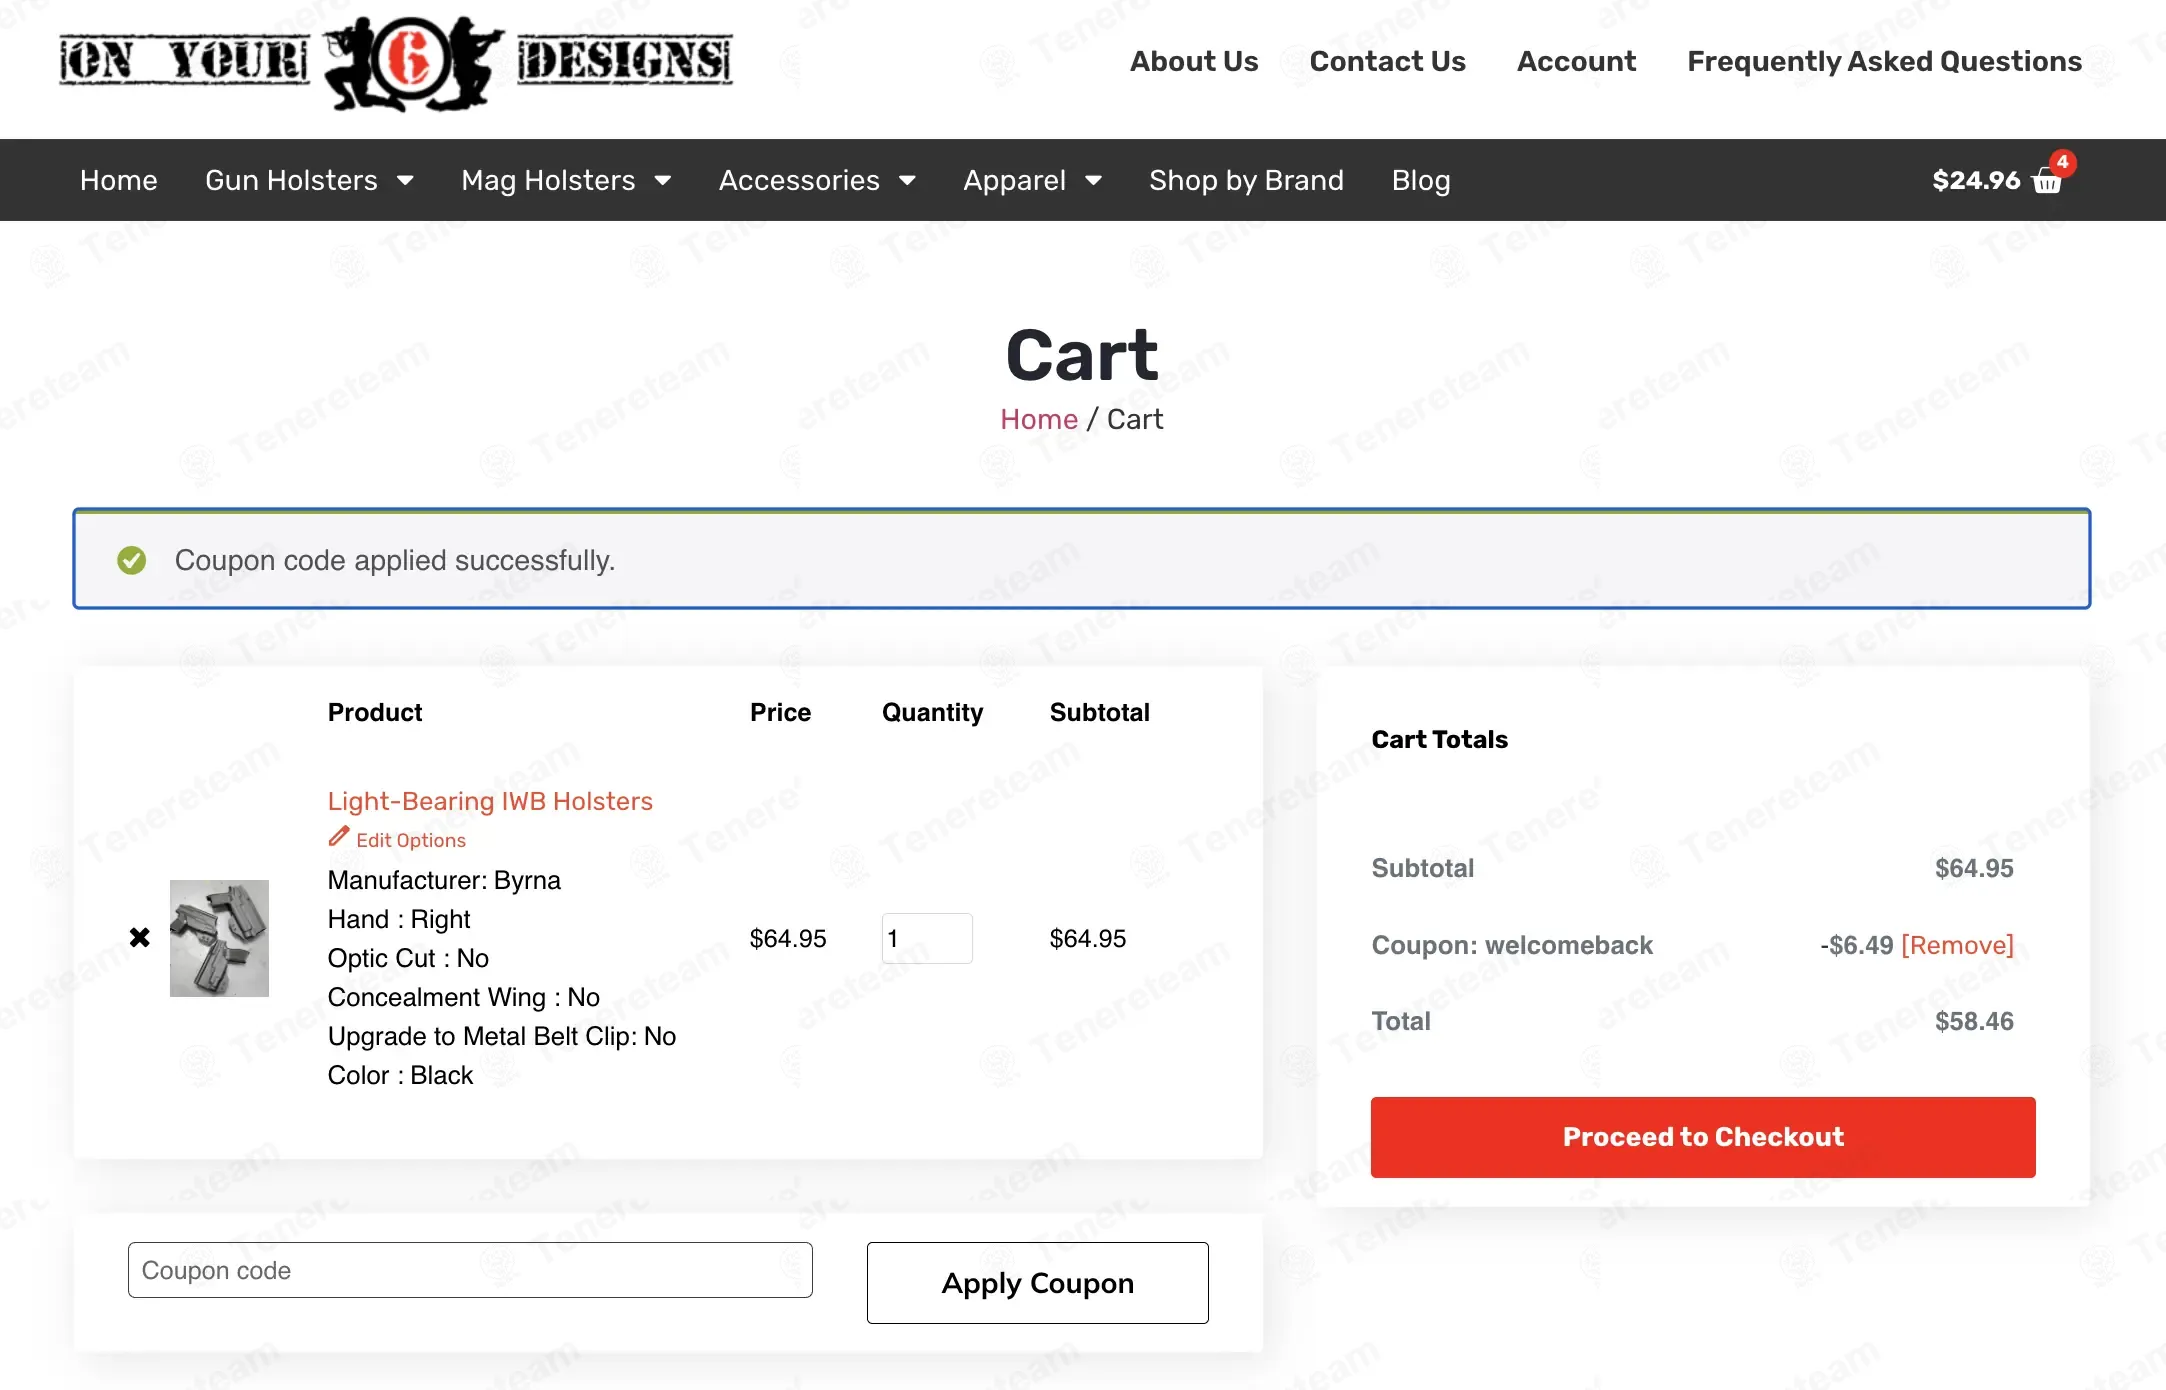Expand the Gun Holsters dropdown arrow

[x=405, y=181]
